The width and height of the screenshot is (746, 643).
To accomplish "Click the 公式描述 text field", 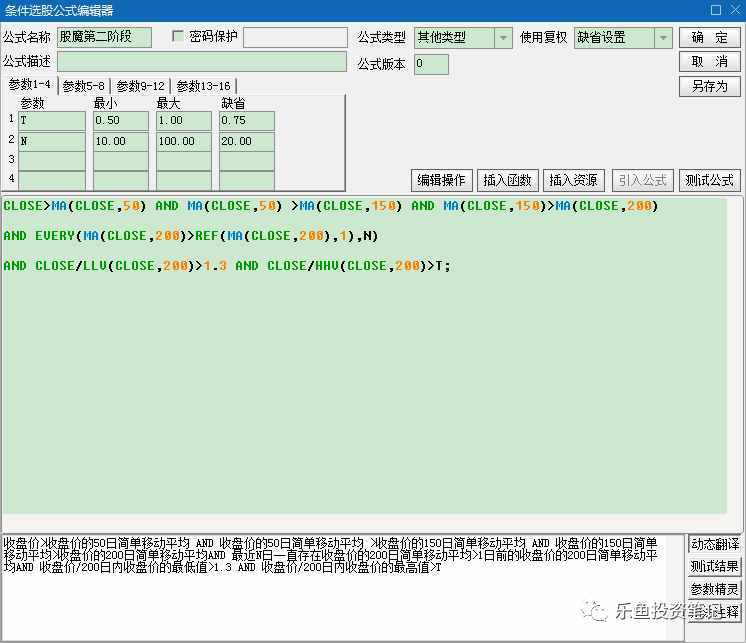I will click(x=201, y=62).
